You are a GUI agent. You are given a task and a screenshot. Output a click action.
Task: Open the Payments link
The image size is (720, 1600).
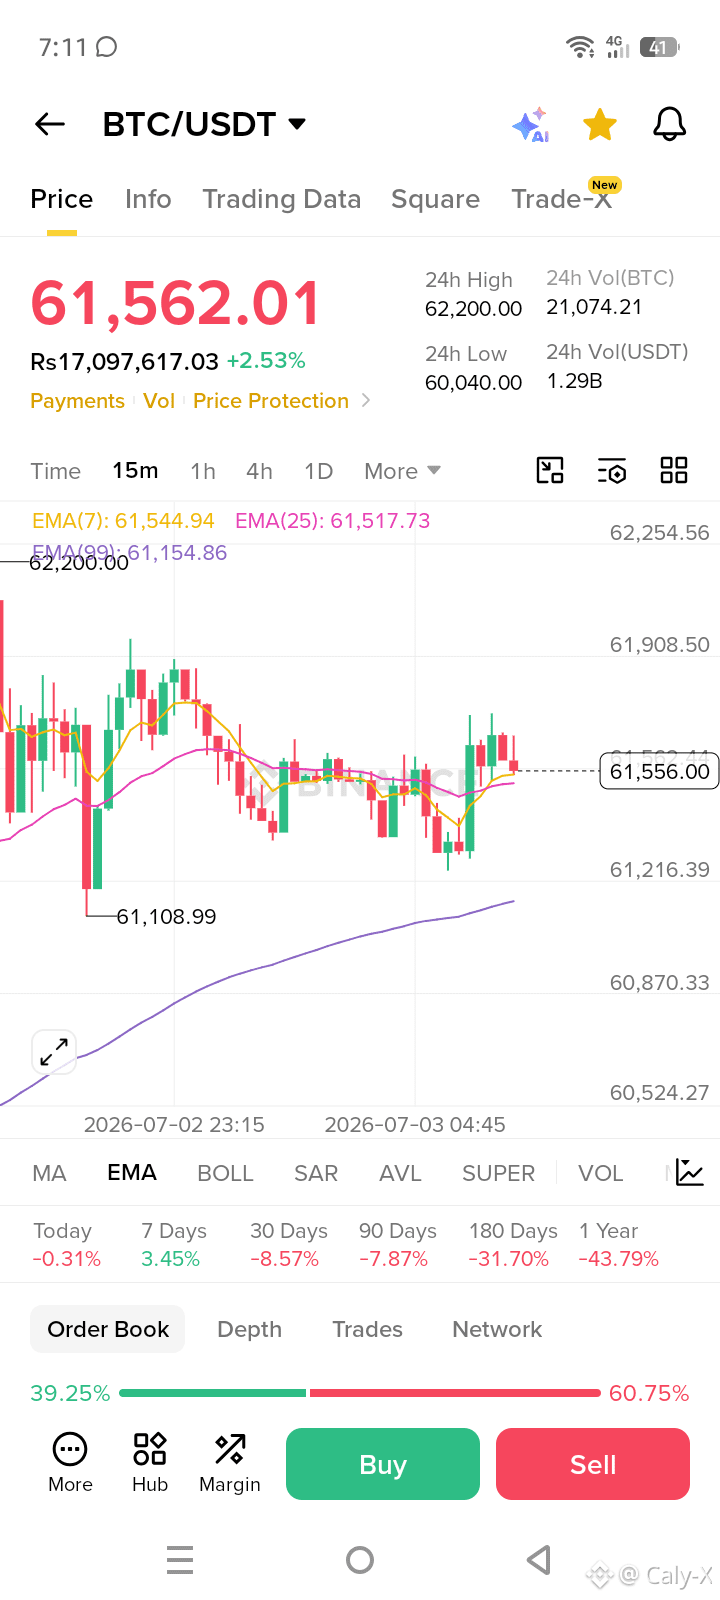pos(77,401)
